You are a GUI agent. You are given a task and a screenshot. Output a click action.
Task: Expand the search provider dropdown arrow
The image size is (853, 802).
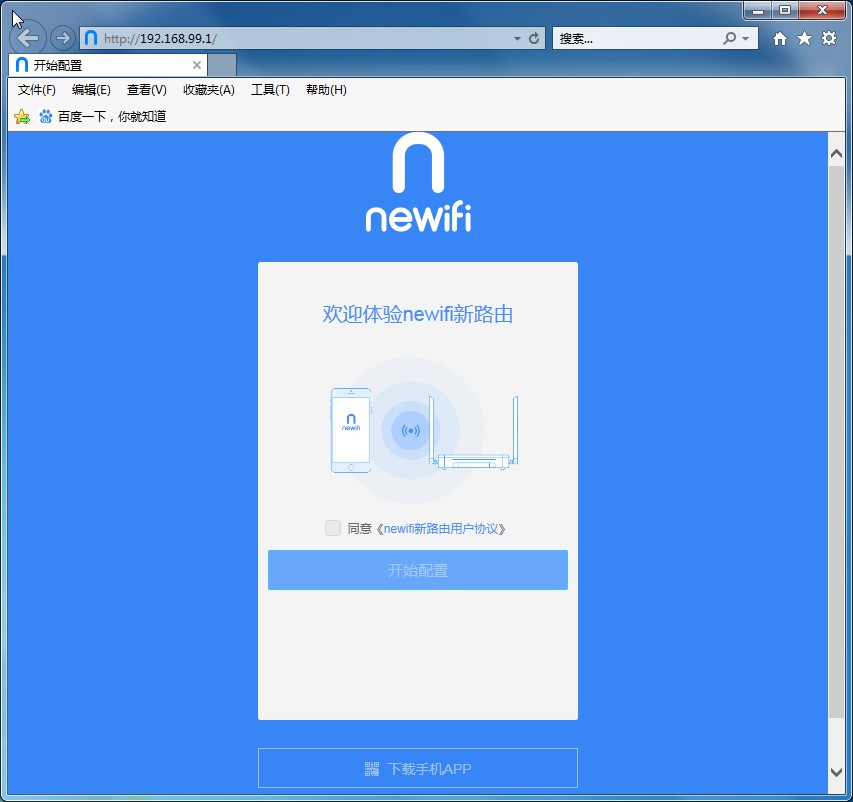tap(745, 39)
